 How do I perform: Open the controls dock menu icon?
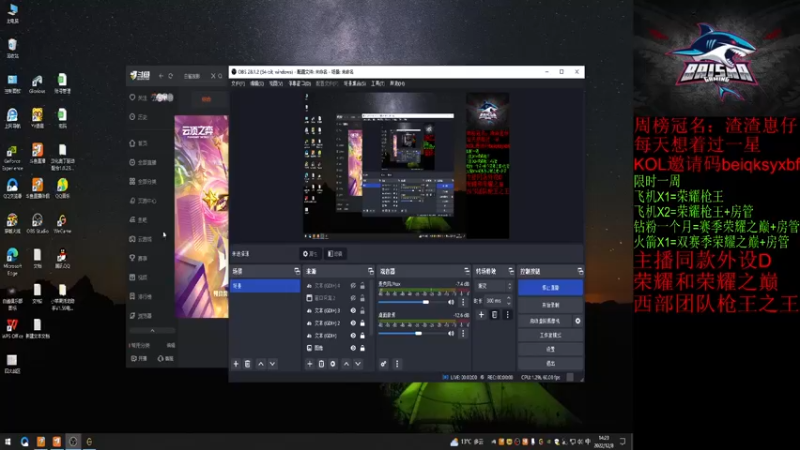[x=580, y=271]
